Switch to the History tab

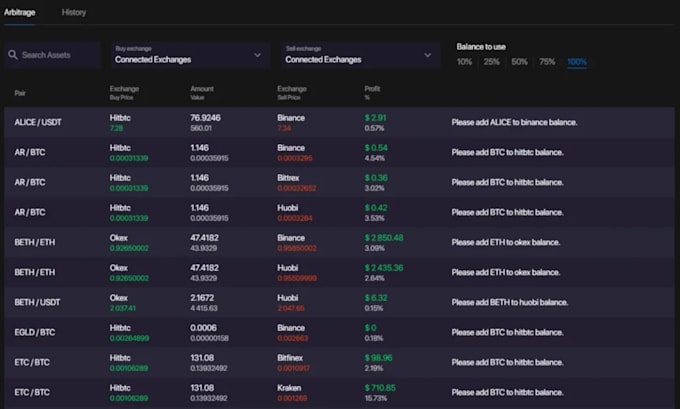click(73, 13)
